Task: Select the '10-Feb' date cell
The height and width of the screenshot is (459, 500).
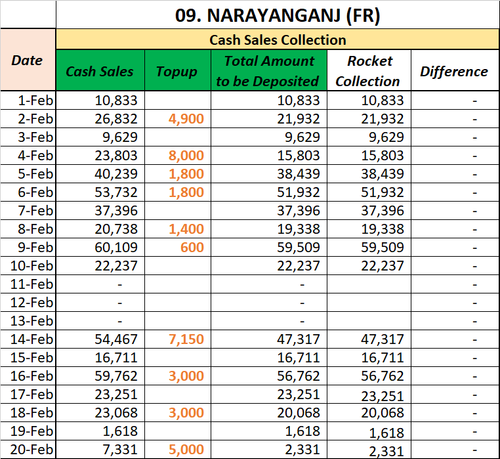Action: click(28, 266)
